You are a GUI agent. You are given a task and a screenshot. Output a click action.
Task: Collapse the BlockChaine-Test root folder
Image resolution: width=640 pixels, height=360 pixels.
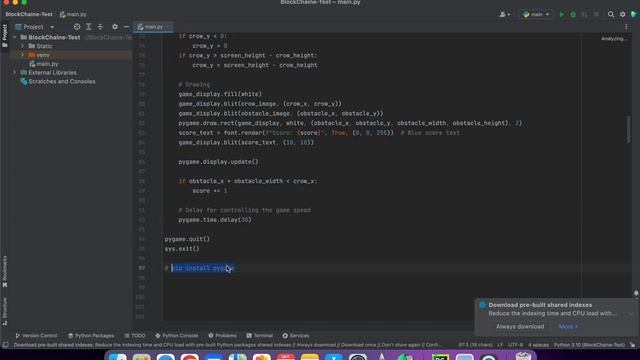pos(15,37)
